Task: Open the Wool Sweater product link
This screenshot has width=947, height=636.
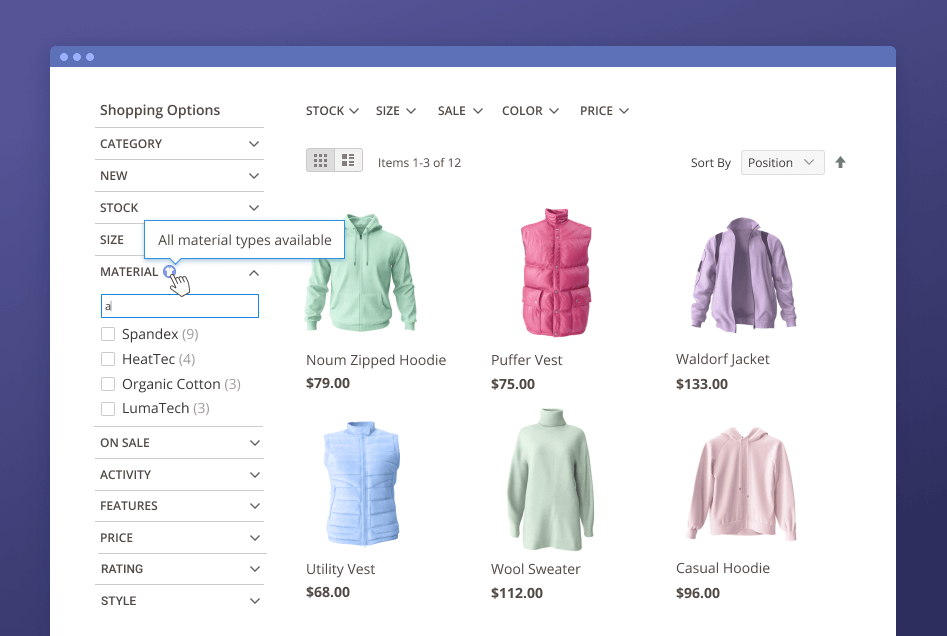Action: 535,569
